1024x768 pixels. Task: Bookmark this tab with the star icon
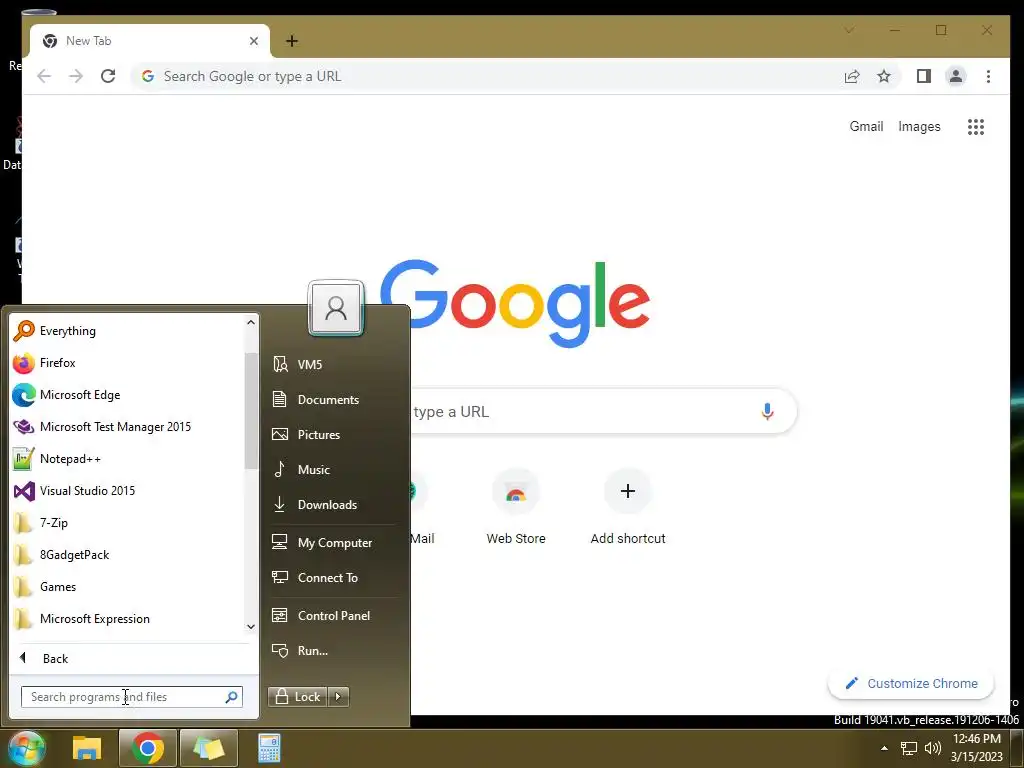tap(884, 76)
